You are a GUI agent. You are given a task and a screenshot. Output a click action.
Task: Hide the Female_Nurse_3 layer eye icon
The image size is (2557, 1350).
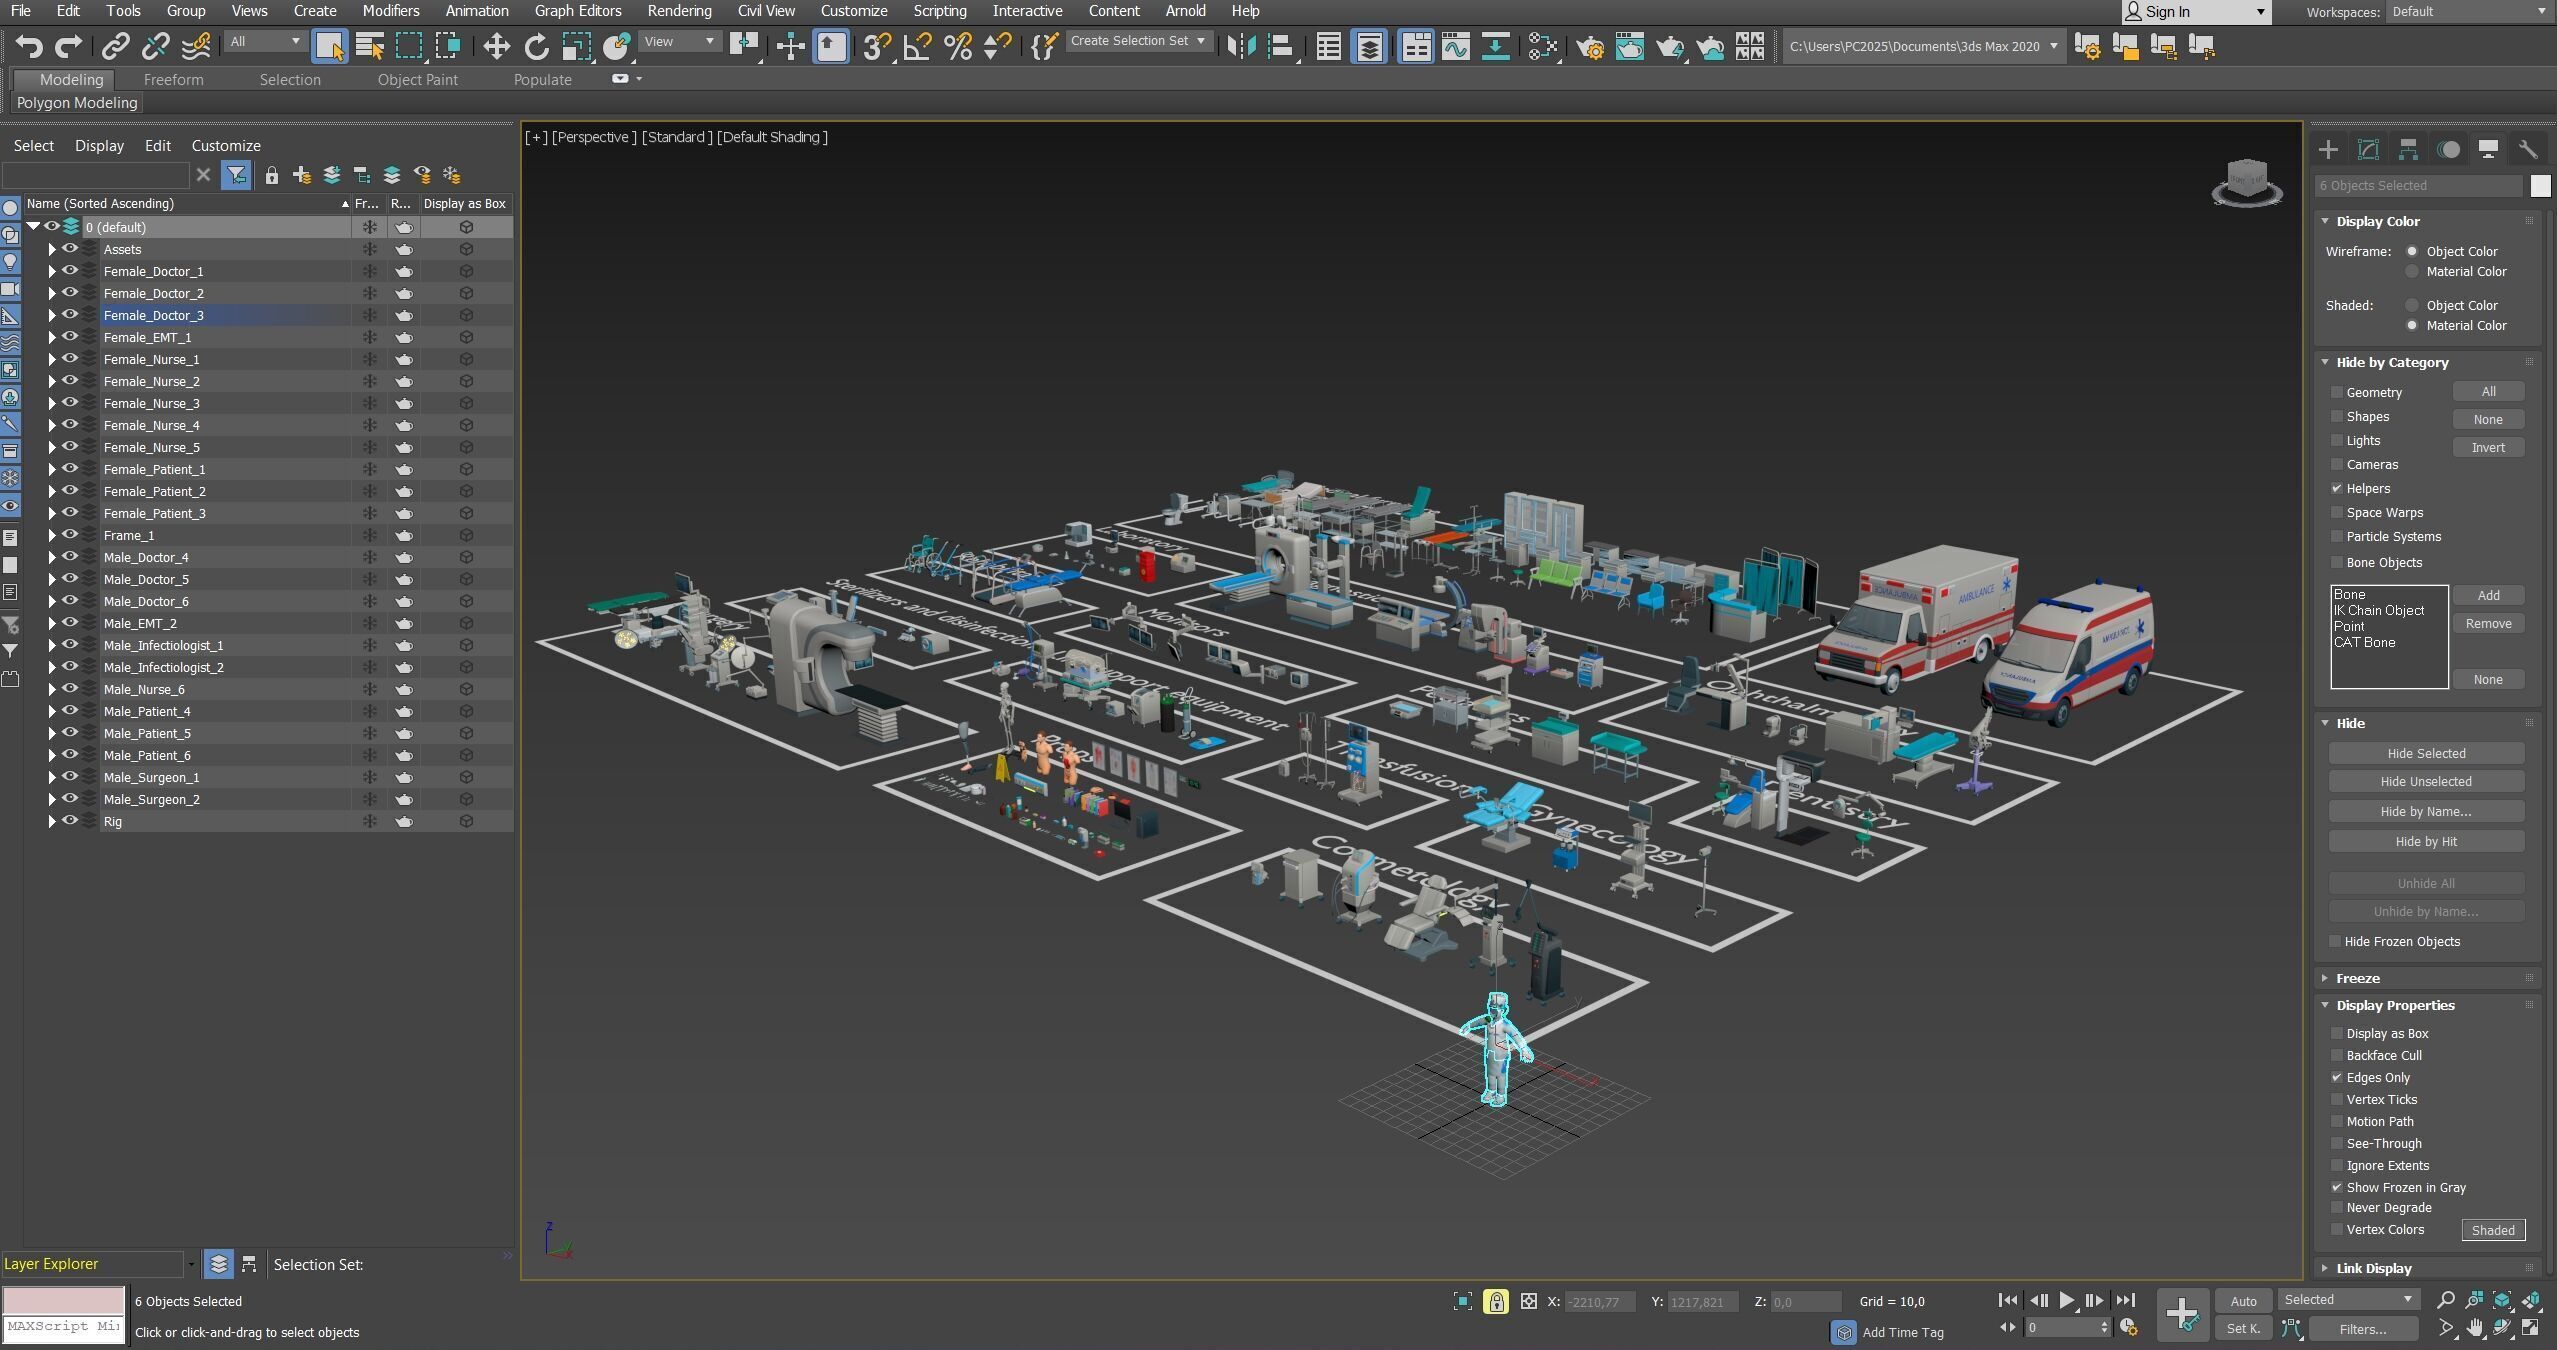(70, 402)
